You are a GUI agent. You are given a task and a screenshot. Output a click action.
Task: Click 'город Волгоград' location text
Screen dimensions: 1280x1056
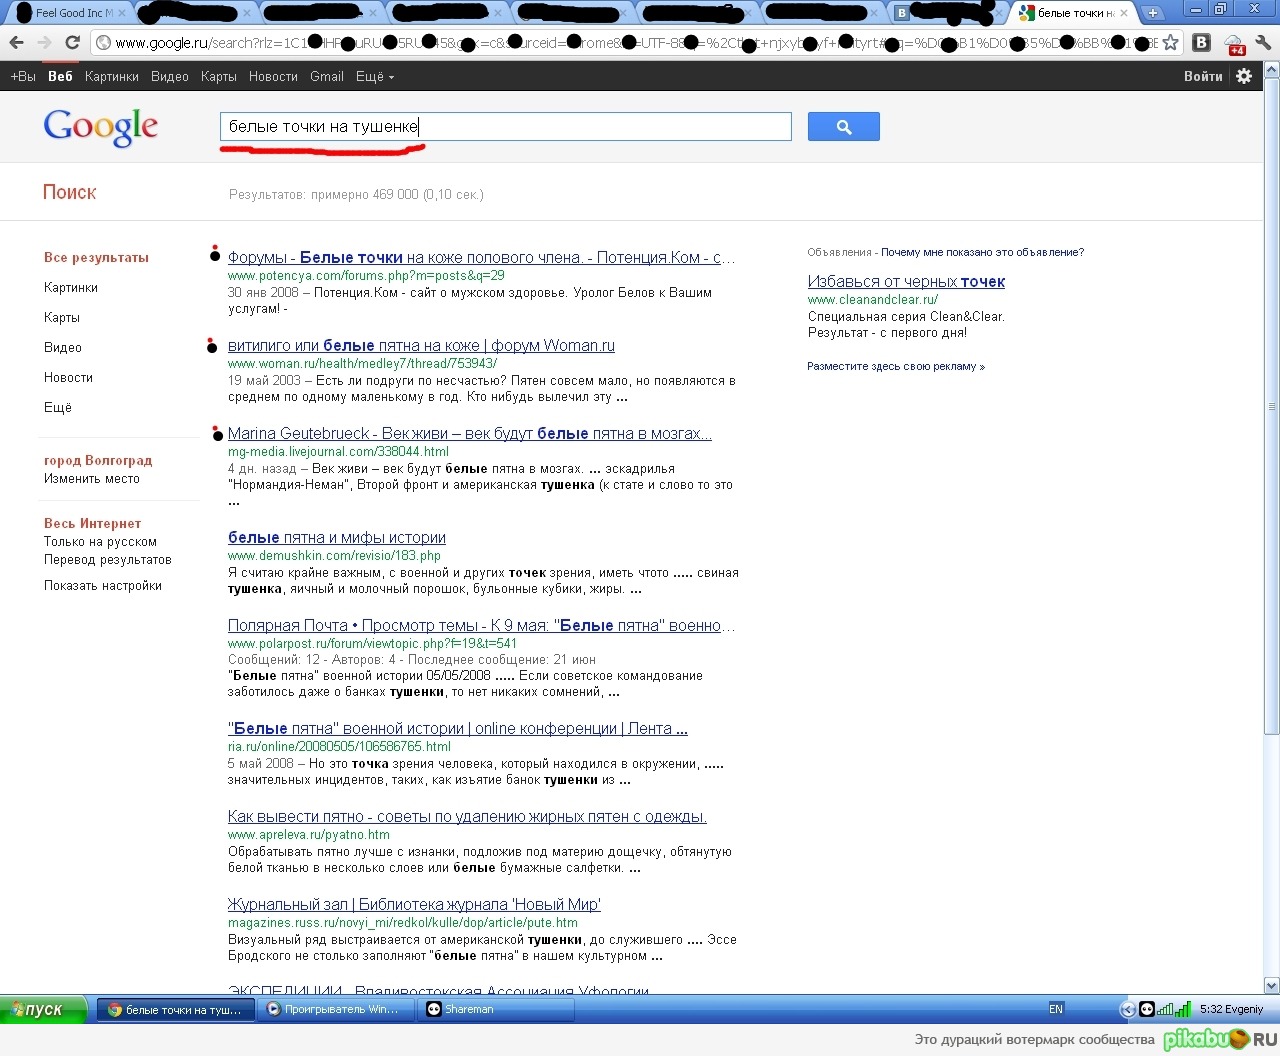tap(98, 460)
